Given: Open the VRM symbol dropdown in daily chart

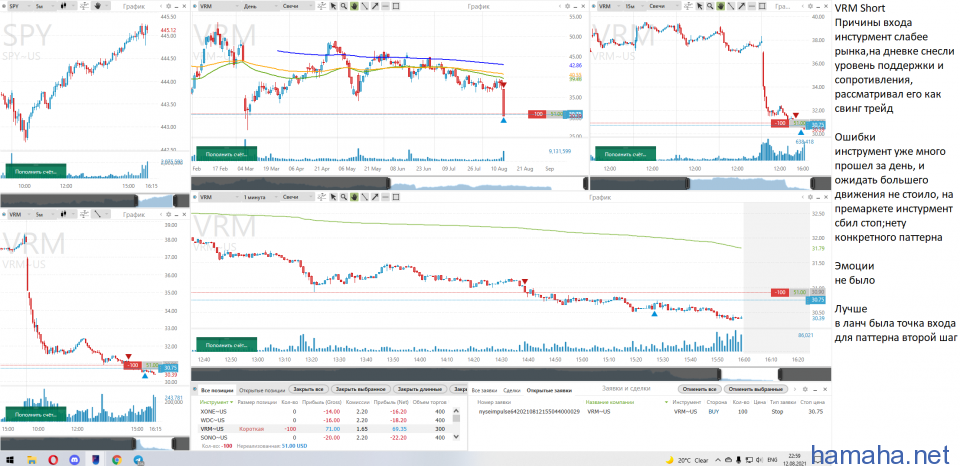Looking at the screenshot, I should pos(219,6).
